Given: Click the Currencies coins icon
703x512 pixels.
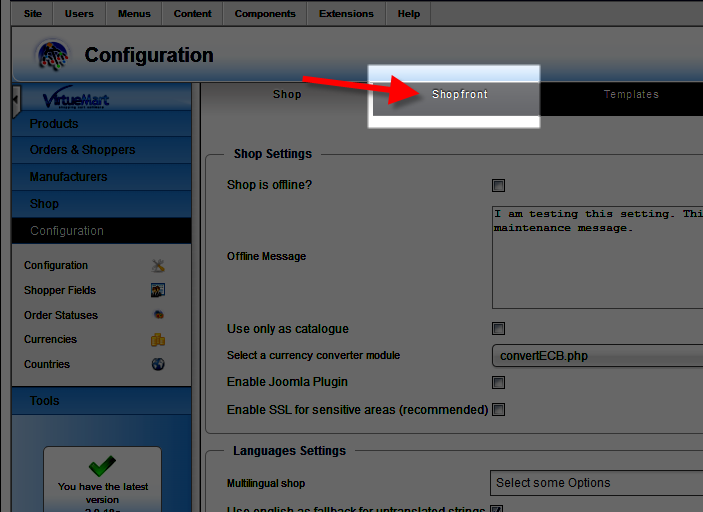Looking at the screenshot, I should click(x=157, y=340).
